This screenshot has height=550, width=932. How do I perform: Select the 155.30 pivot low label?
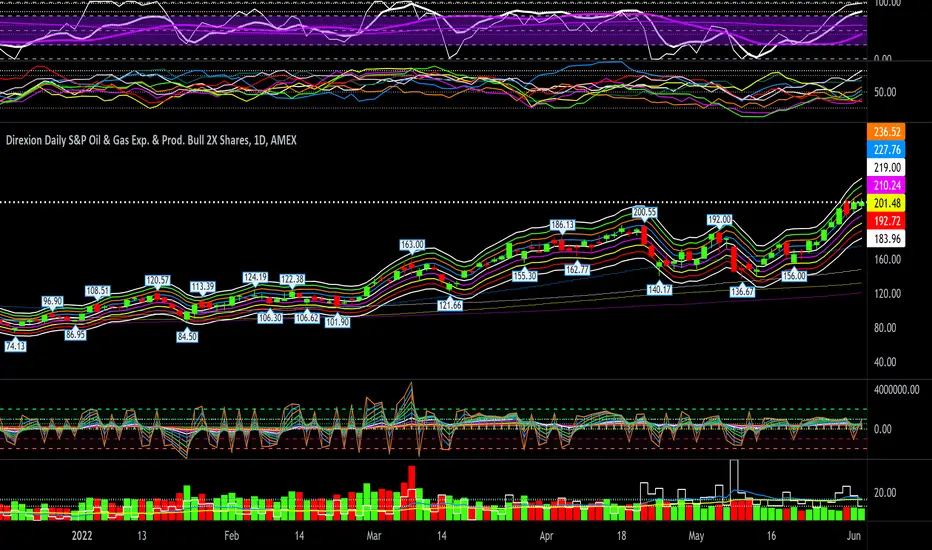pos(524,276)
